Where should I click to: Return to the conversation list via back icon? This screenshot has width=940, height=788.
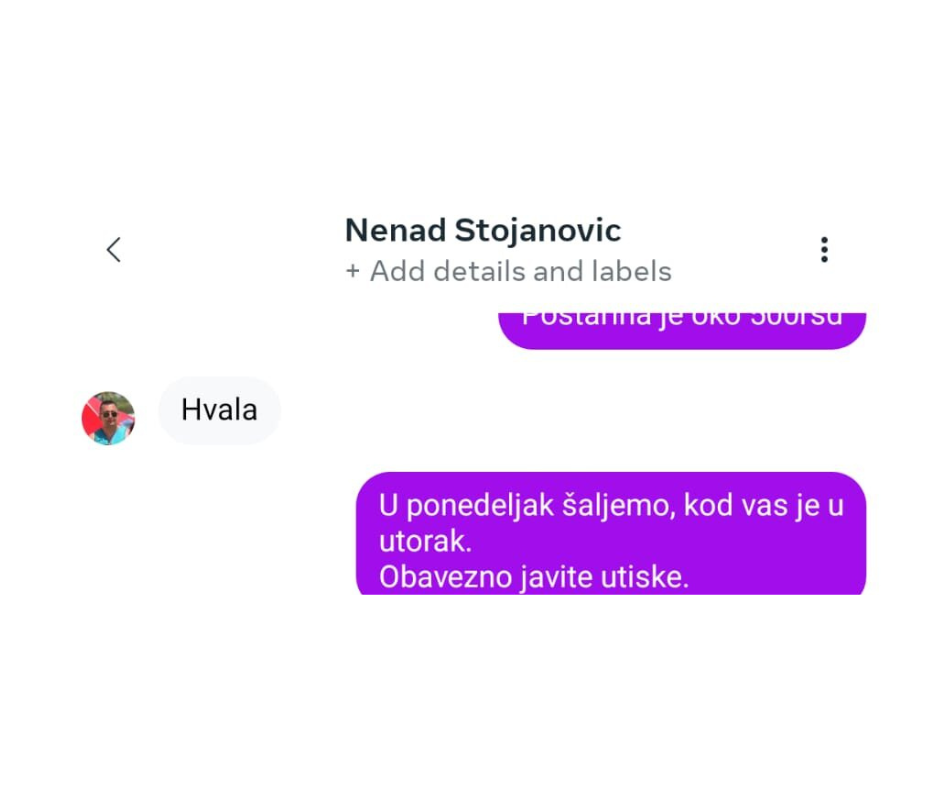pos(114,249)
